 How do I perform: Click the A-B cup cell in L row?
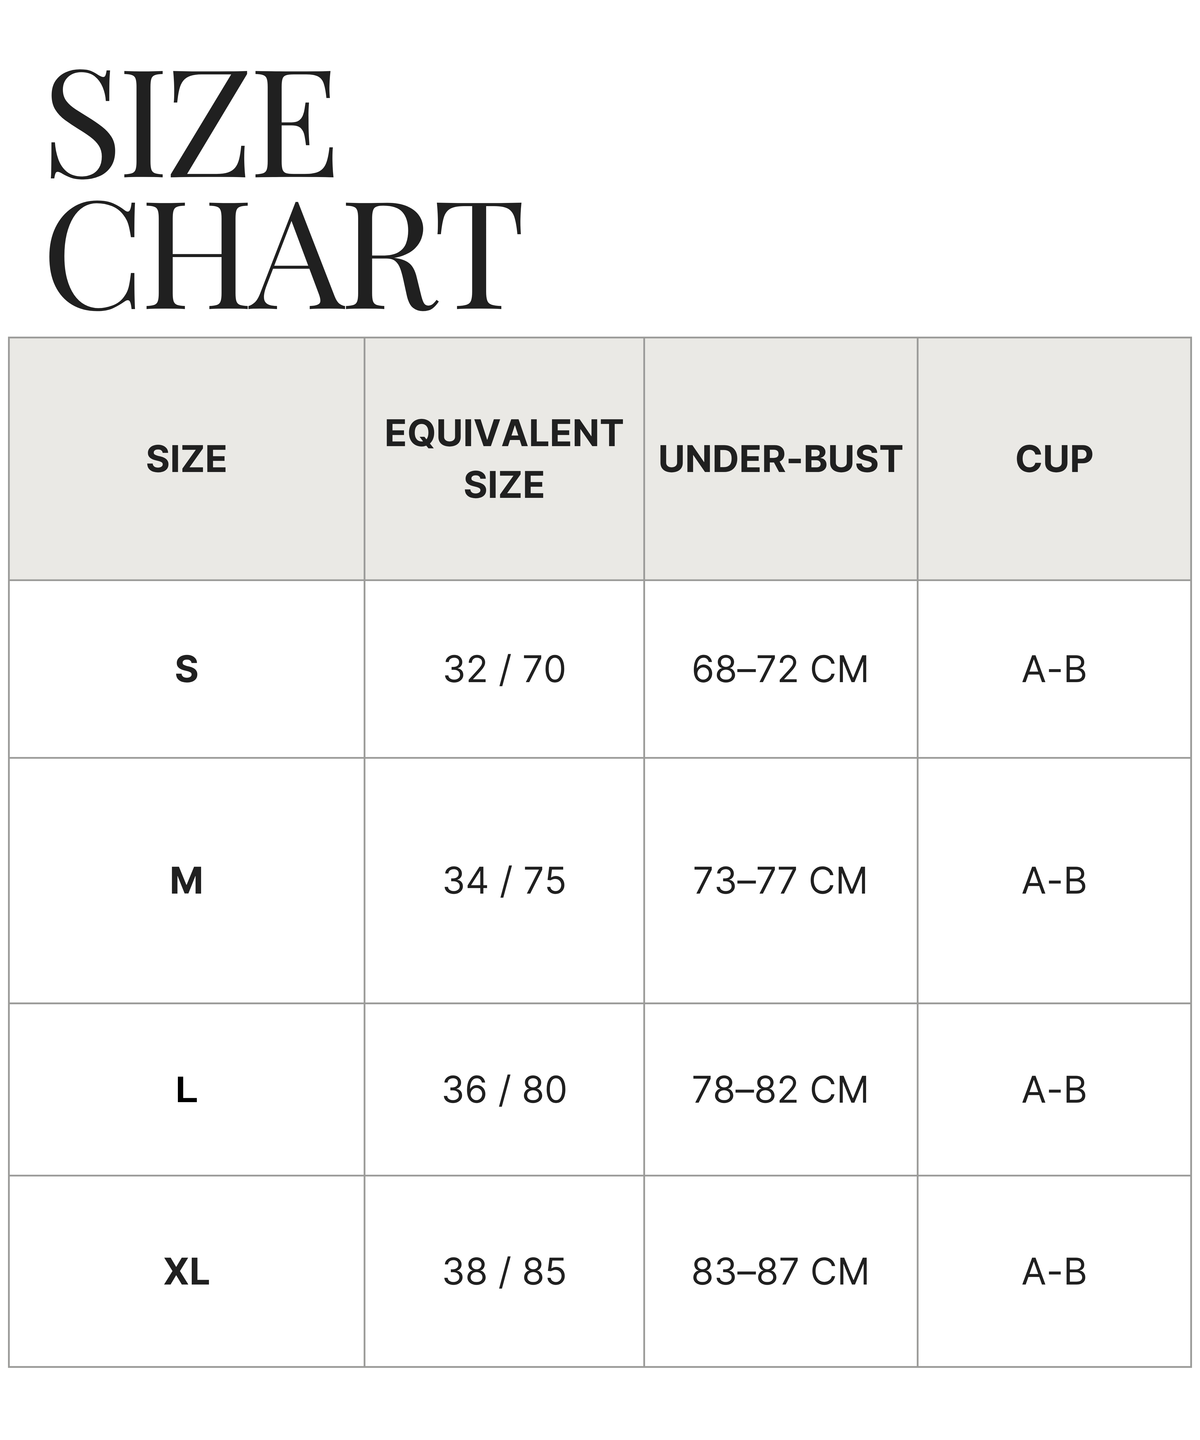pyautogui.click(x=1054, y=1090)
